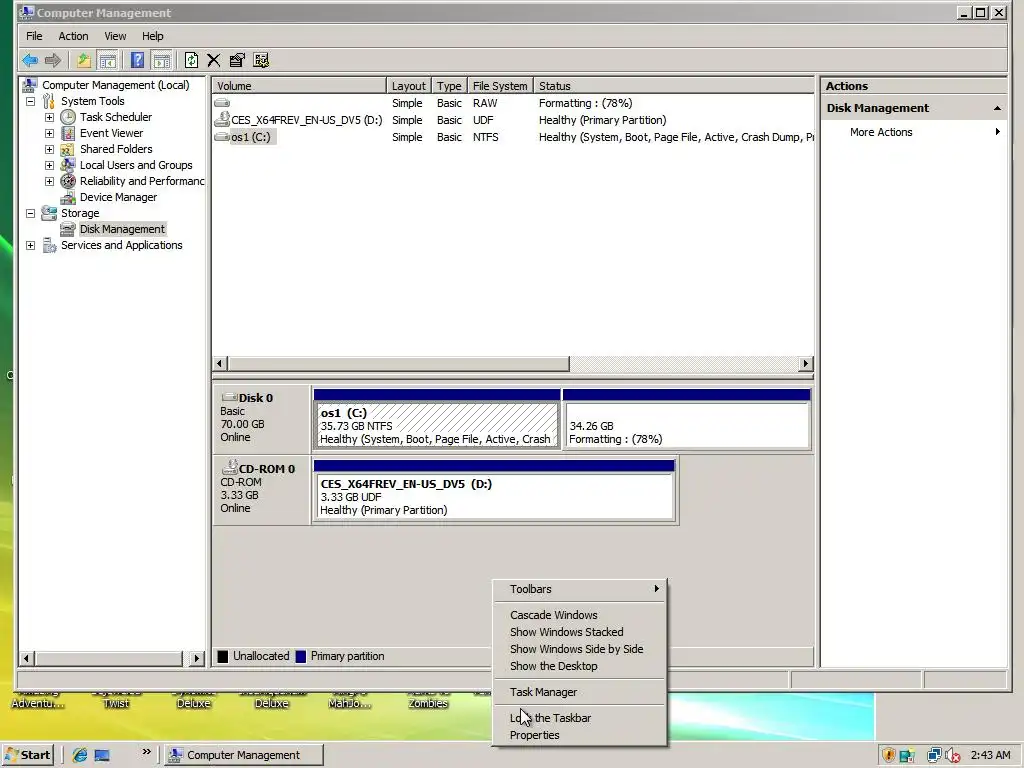
Task: Toggle Show/Hide Console Tree toolbar icon
Action: point(108,61)
